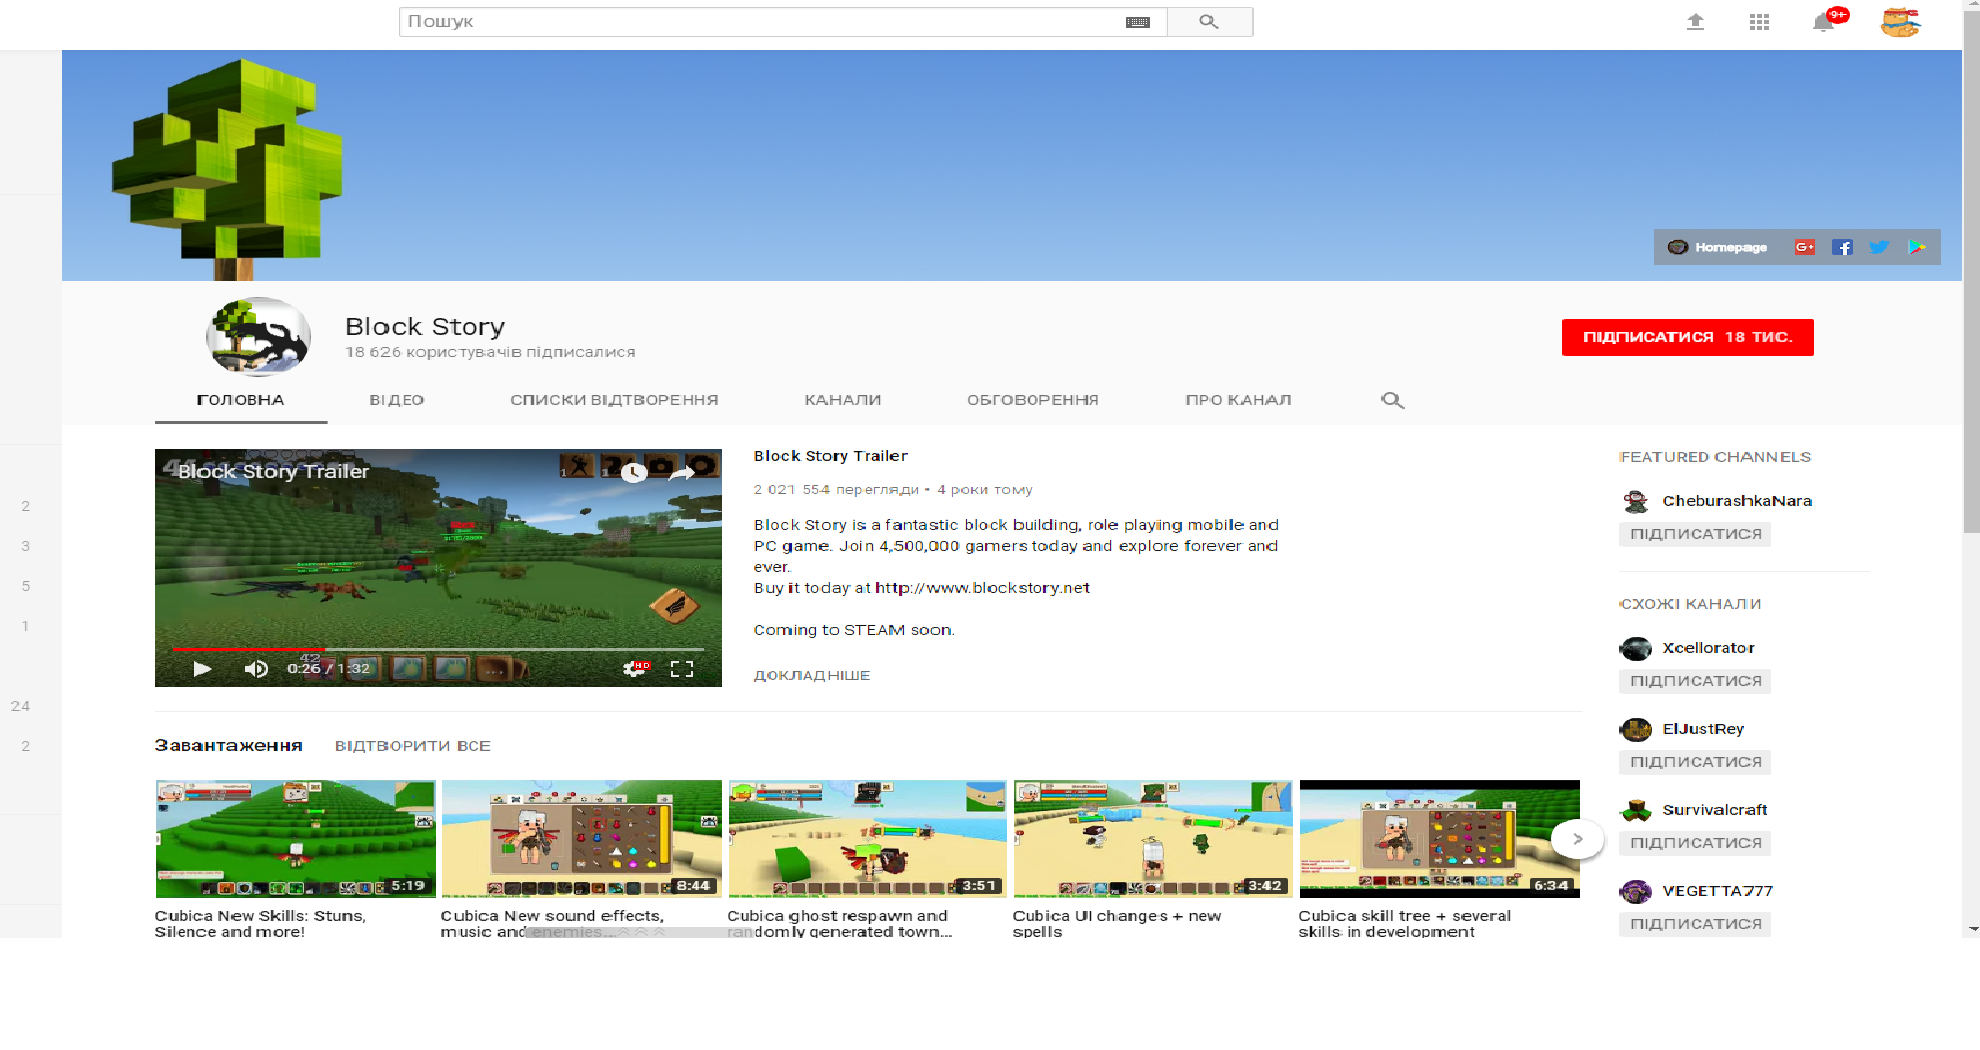
Task: Subscribe to VEGETTA777
Action: 1695,924
